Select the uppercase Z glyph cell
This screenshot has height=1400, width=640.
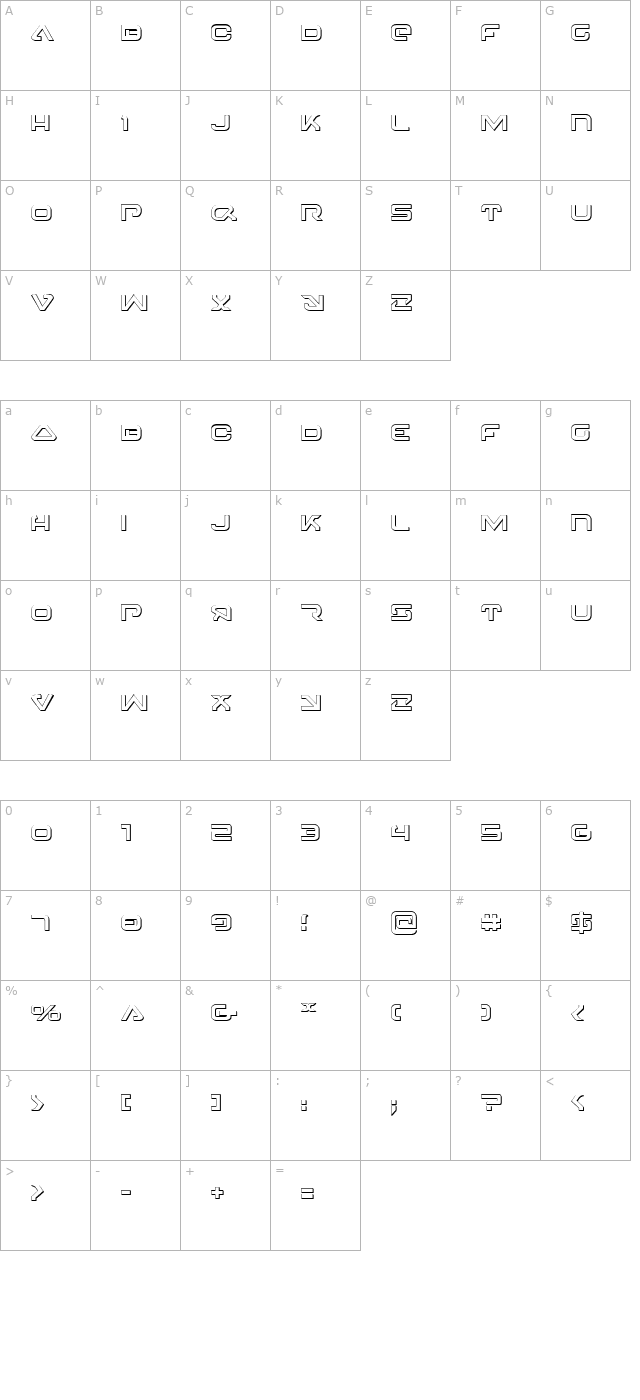[405, 315]
